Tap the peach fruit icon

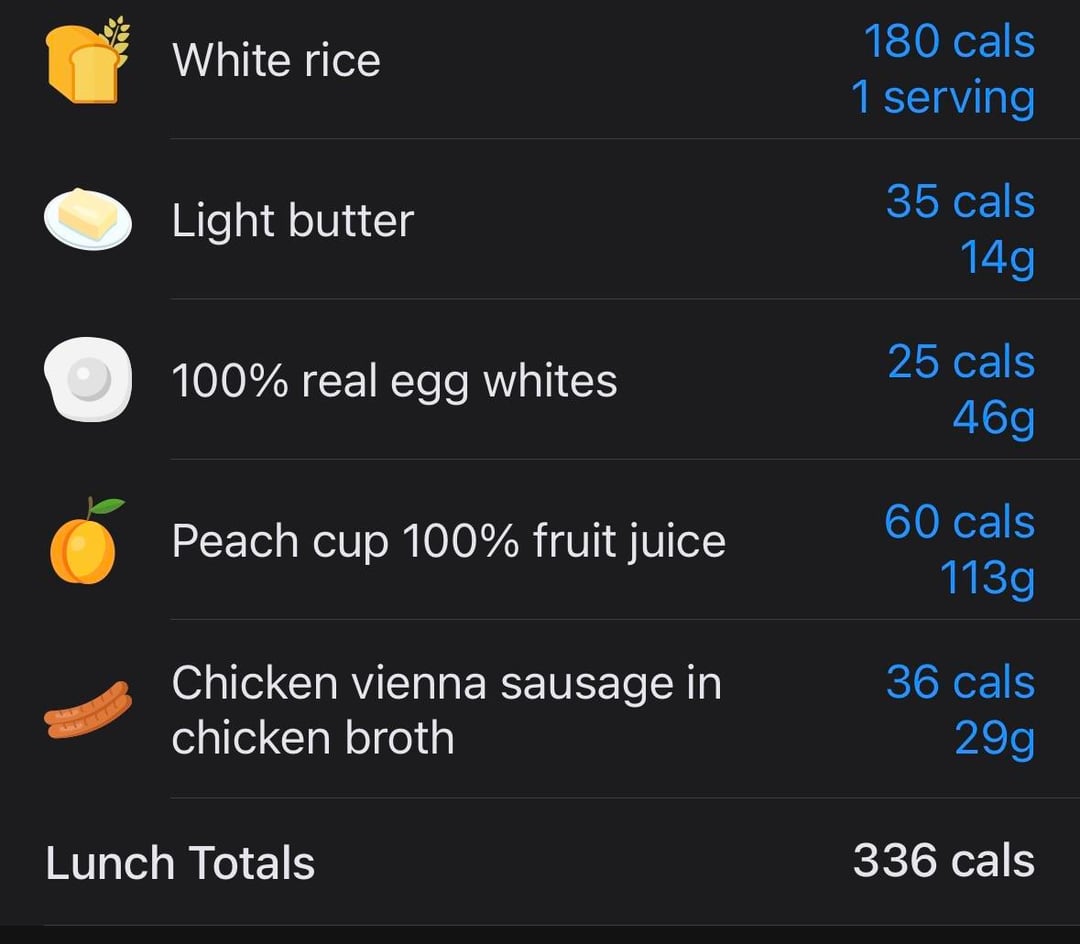tap(85, 541)
